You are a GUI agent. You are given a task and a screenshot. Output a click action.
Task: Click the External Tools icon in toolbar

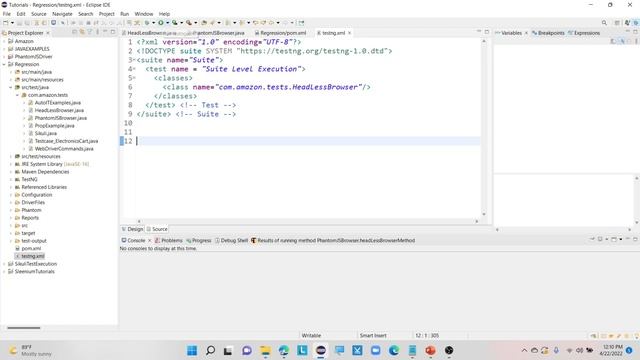point(189,23)
